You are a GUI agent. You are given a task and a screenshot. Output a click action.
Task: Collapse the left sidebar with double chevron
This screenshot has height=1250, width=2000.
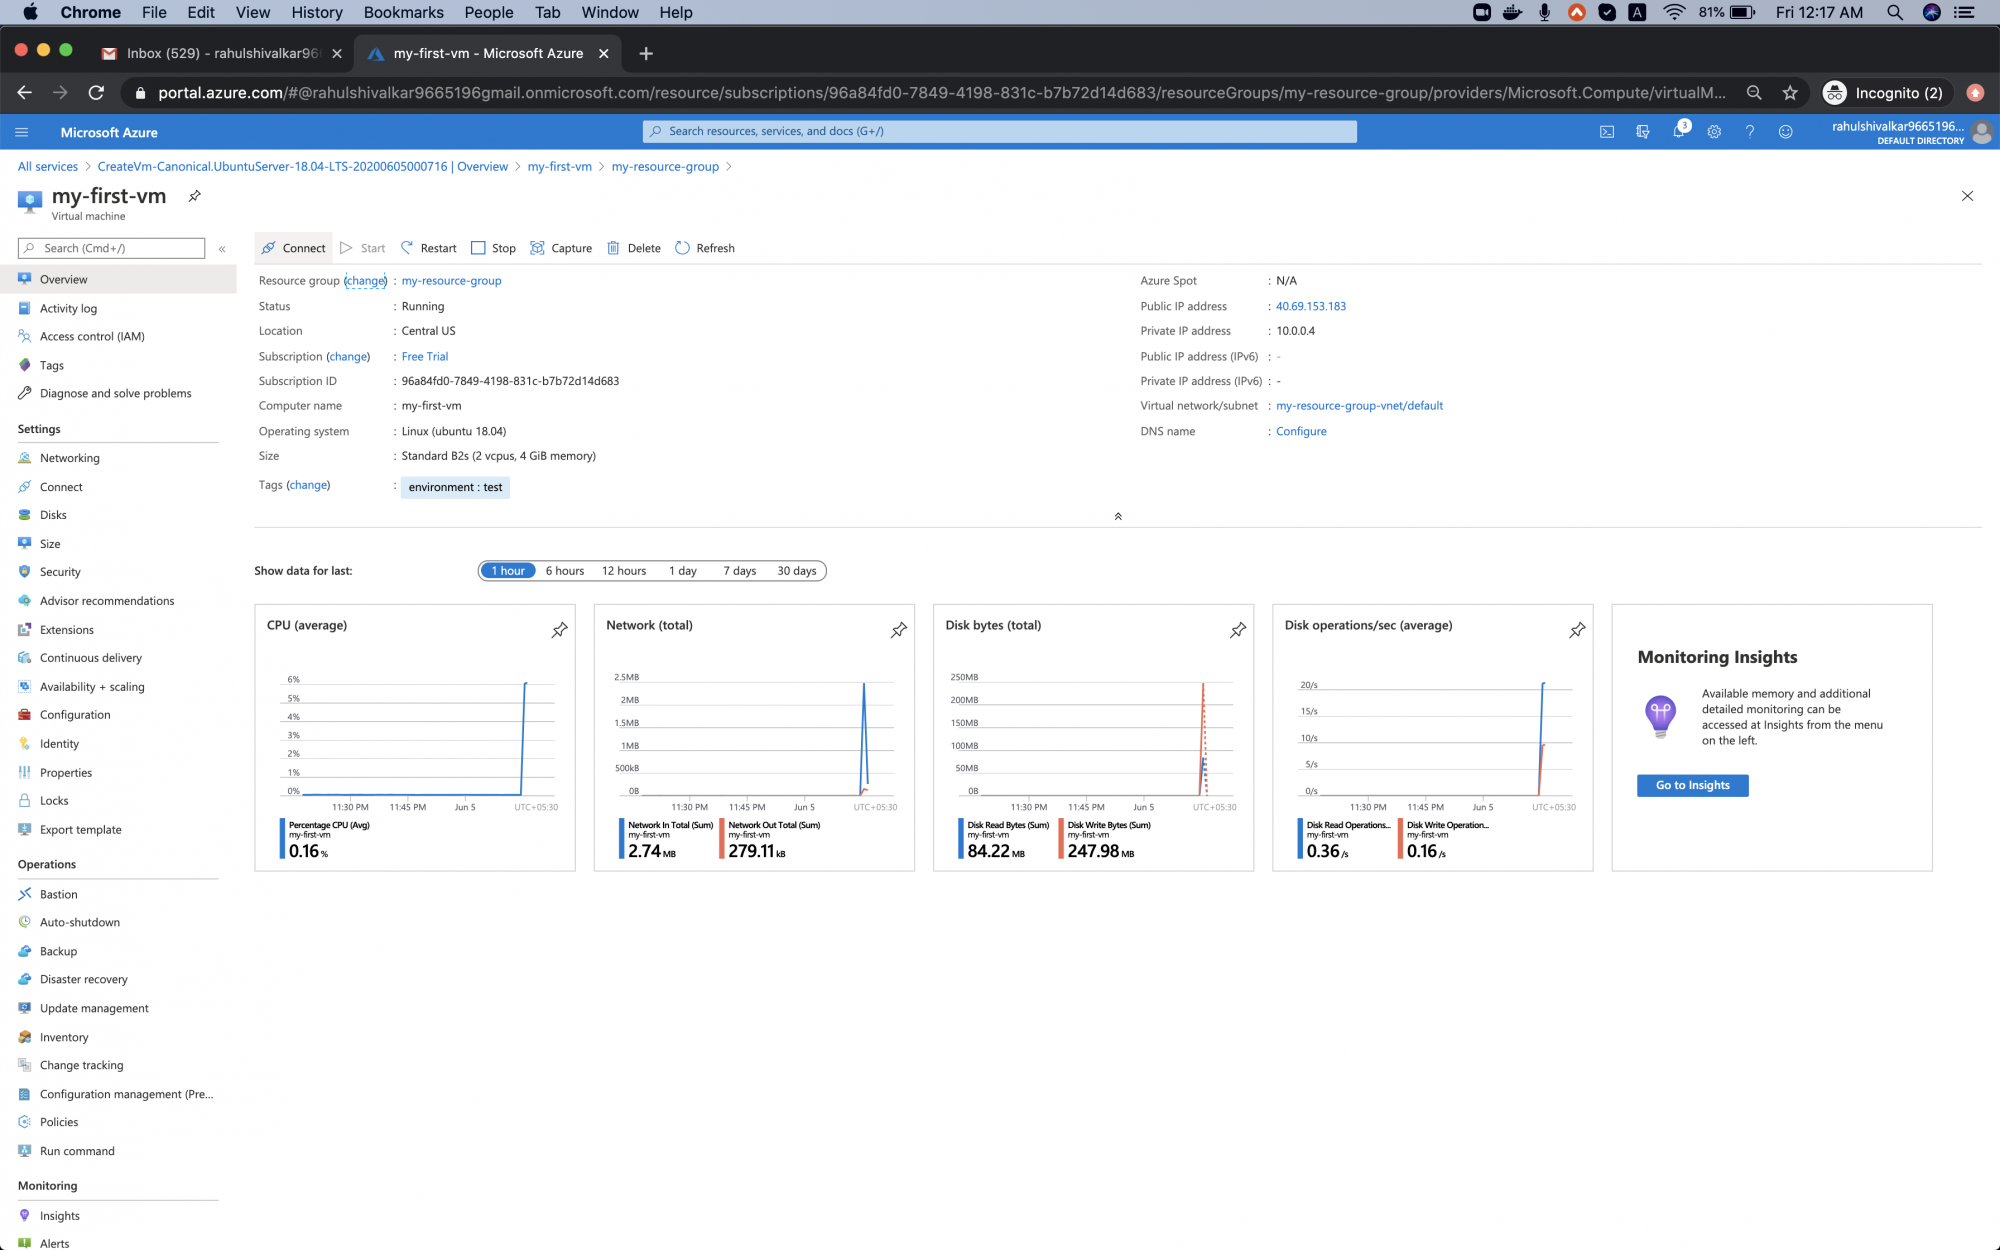pos(222,248)
